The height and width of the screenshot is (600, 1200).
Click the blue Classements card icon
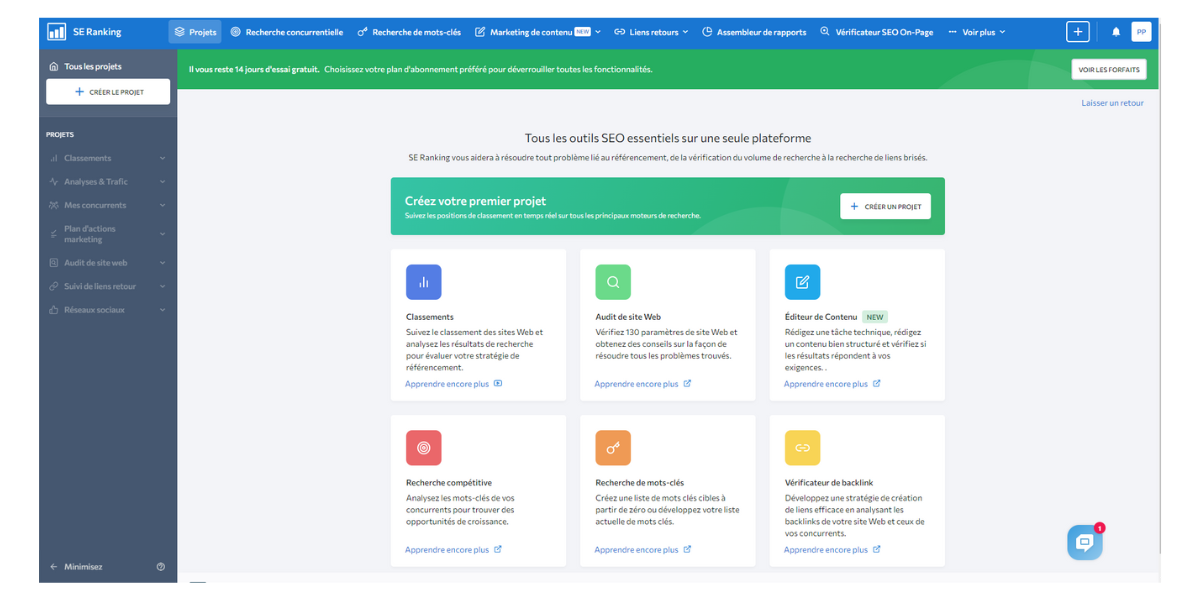click(x=423, y=282)
